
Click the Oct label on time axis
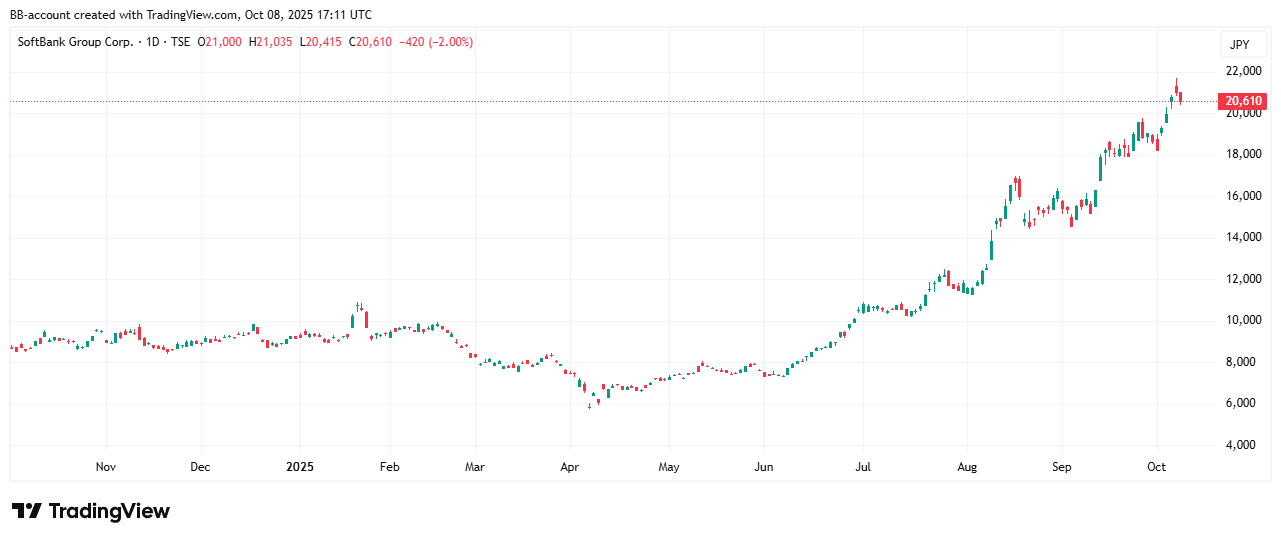pos(1157,467)
